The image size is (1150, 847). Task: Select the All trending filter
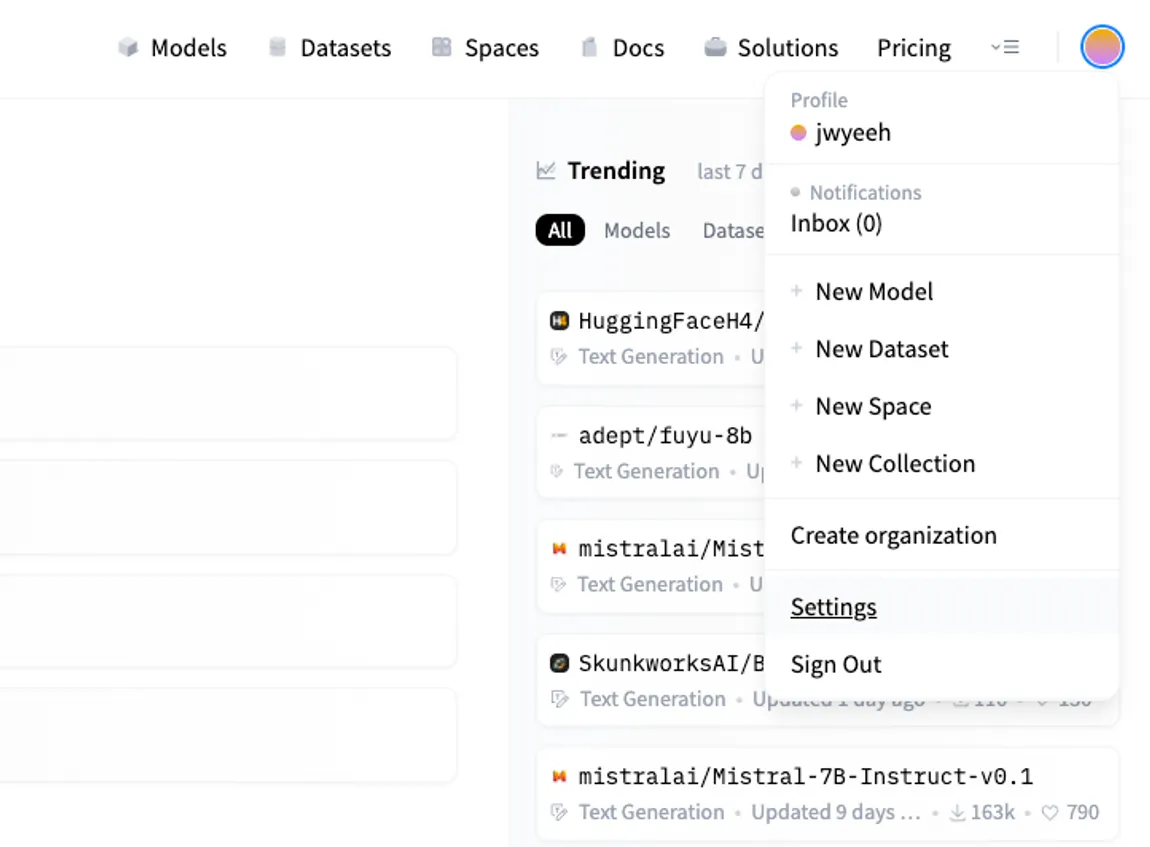point(560,231)
